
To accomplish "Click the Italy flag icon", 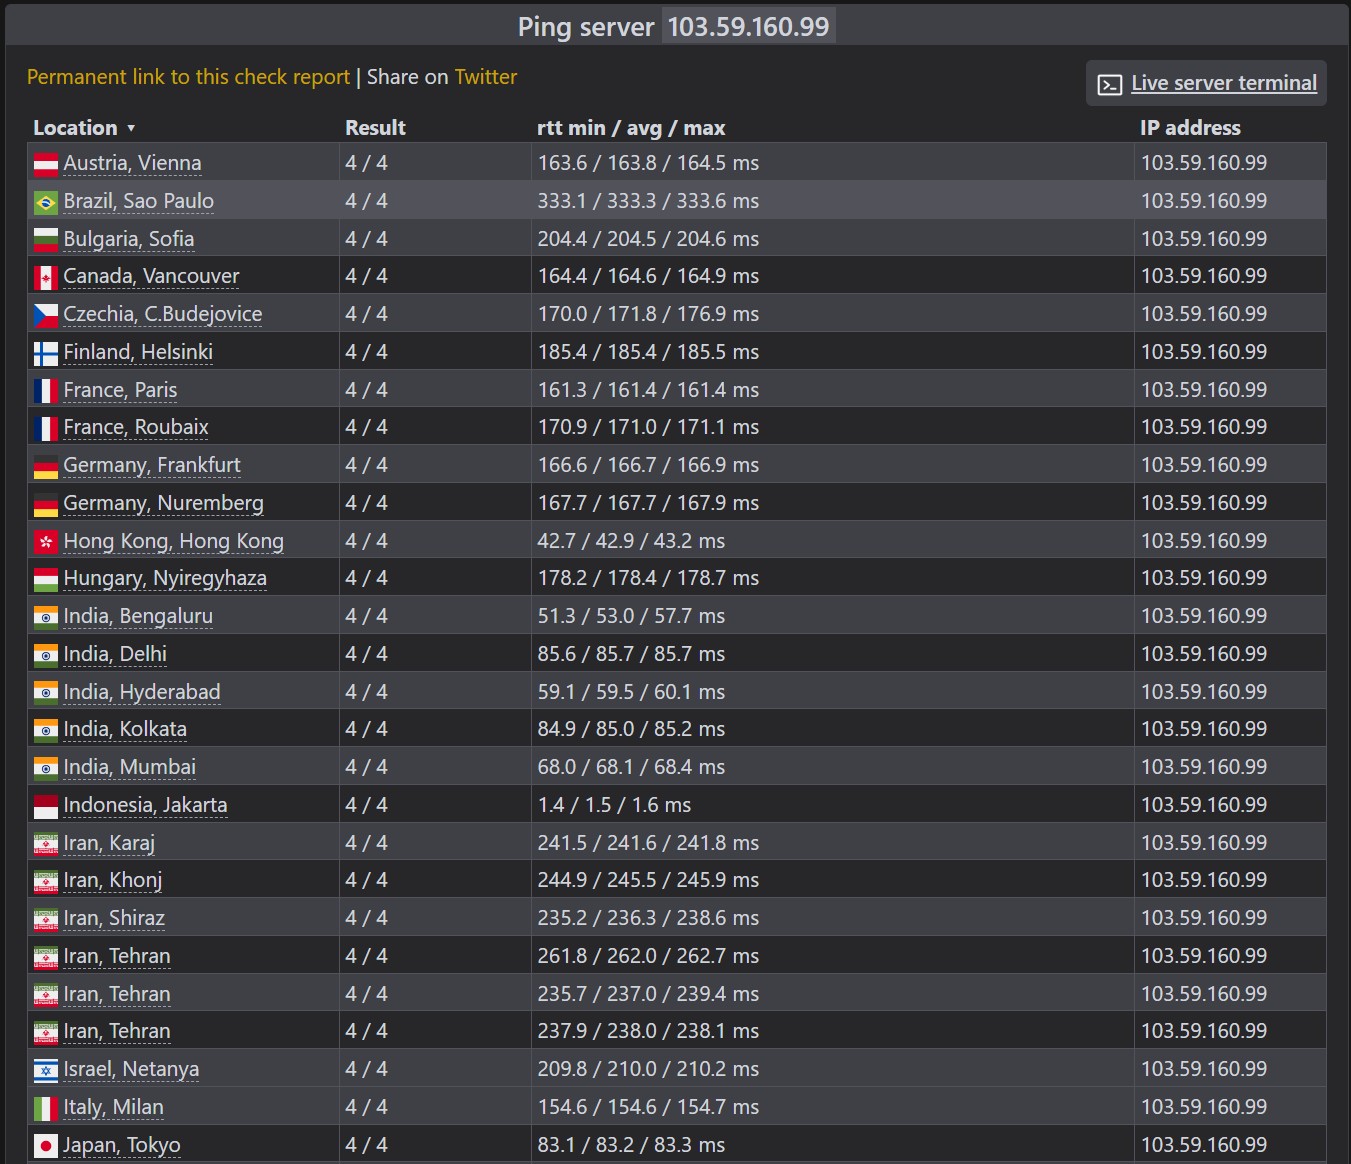I will (46, 1108).
